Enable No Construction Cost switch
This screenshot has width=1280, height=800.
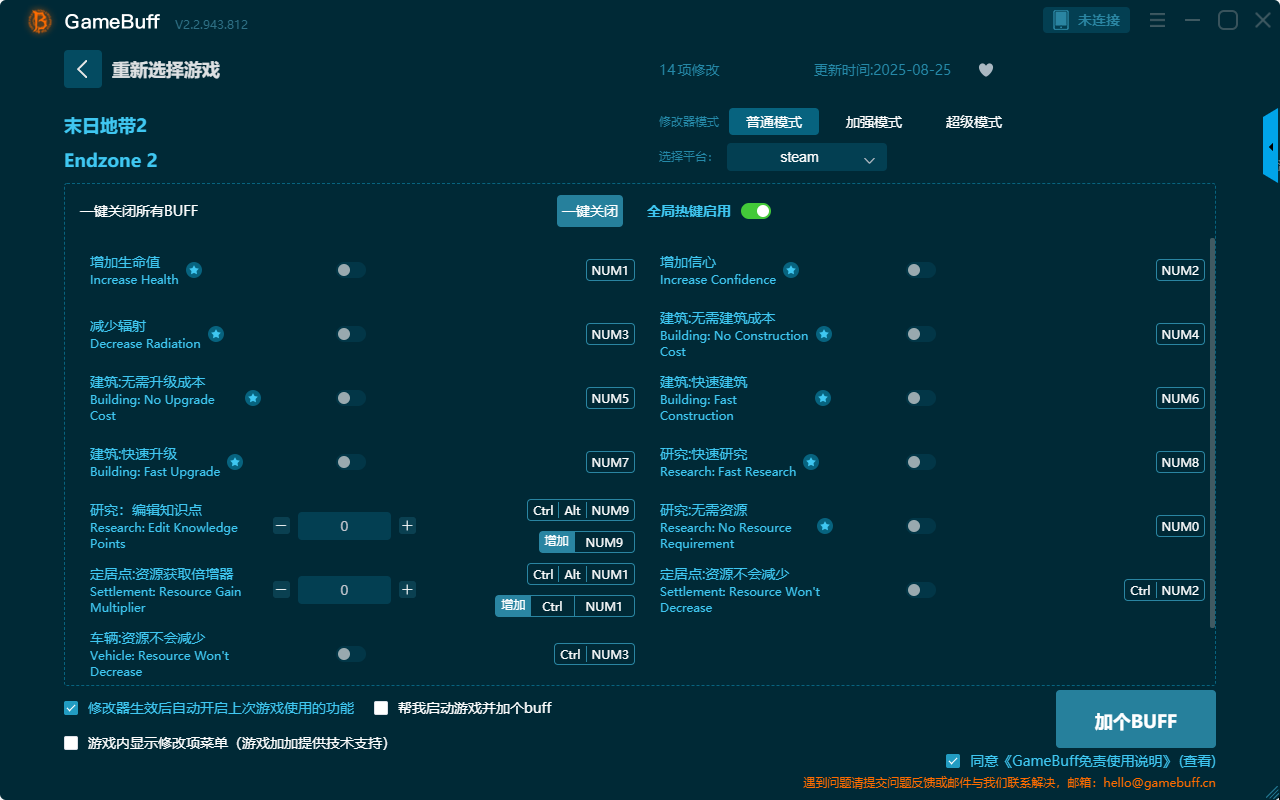[921, 334]
